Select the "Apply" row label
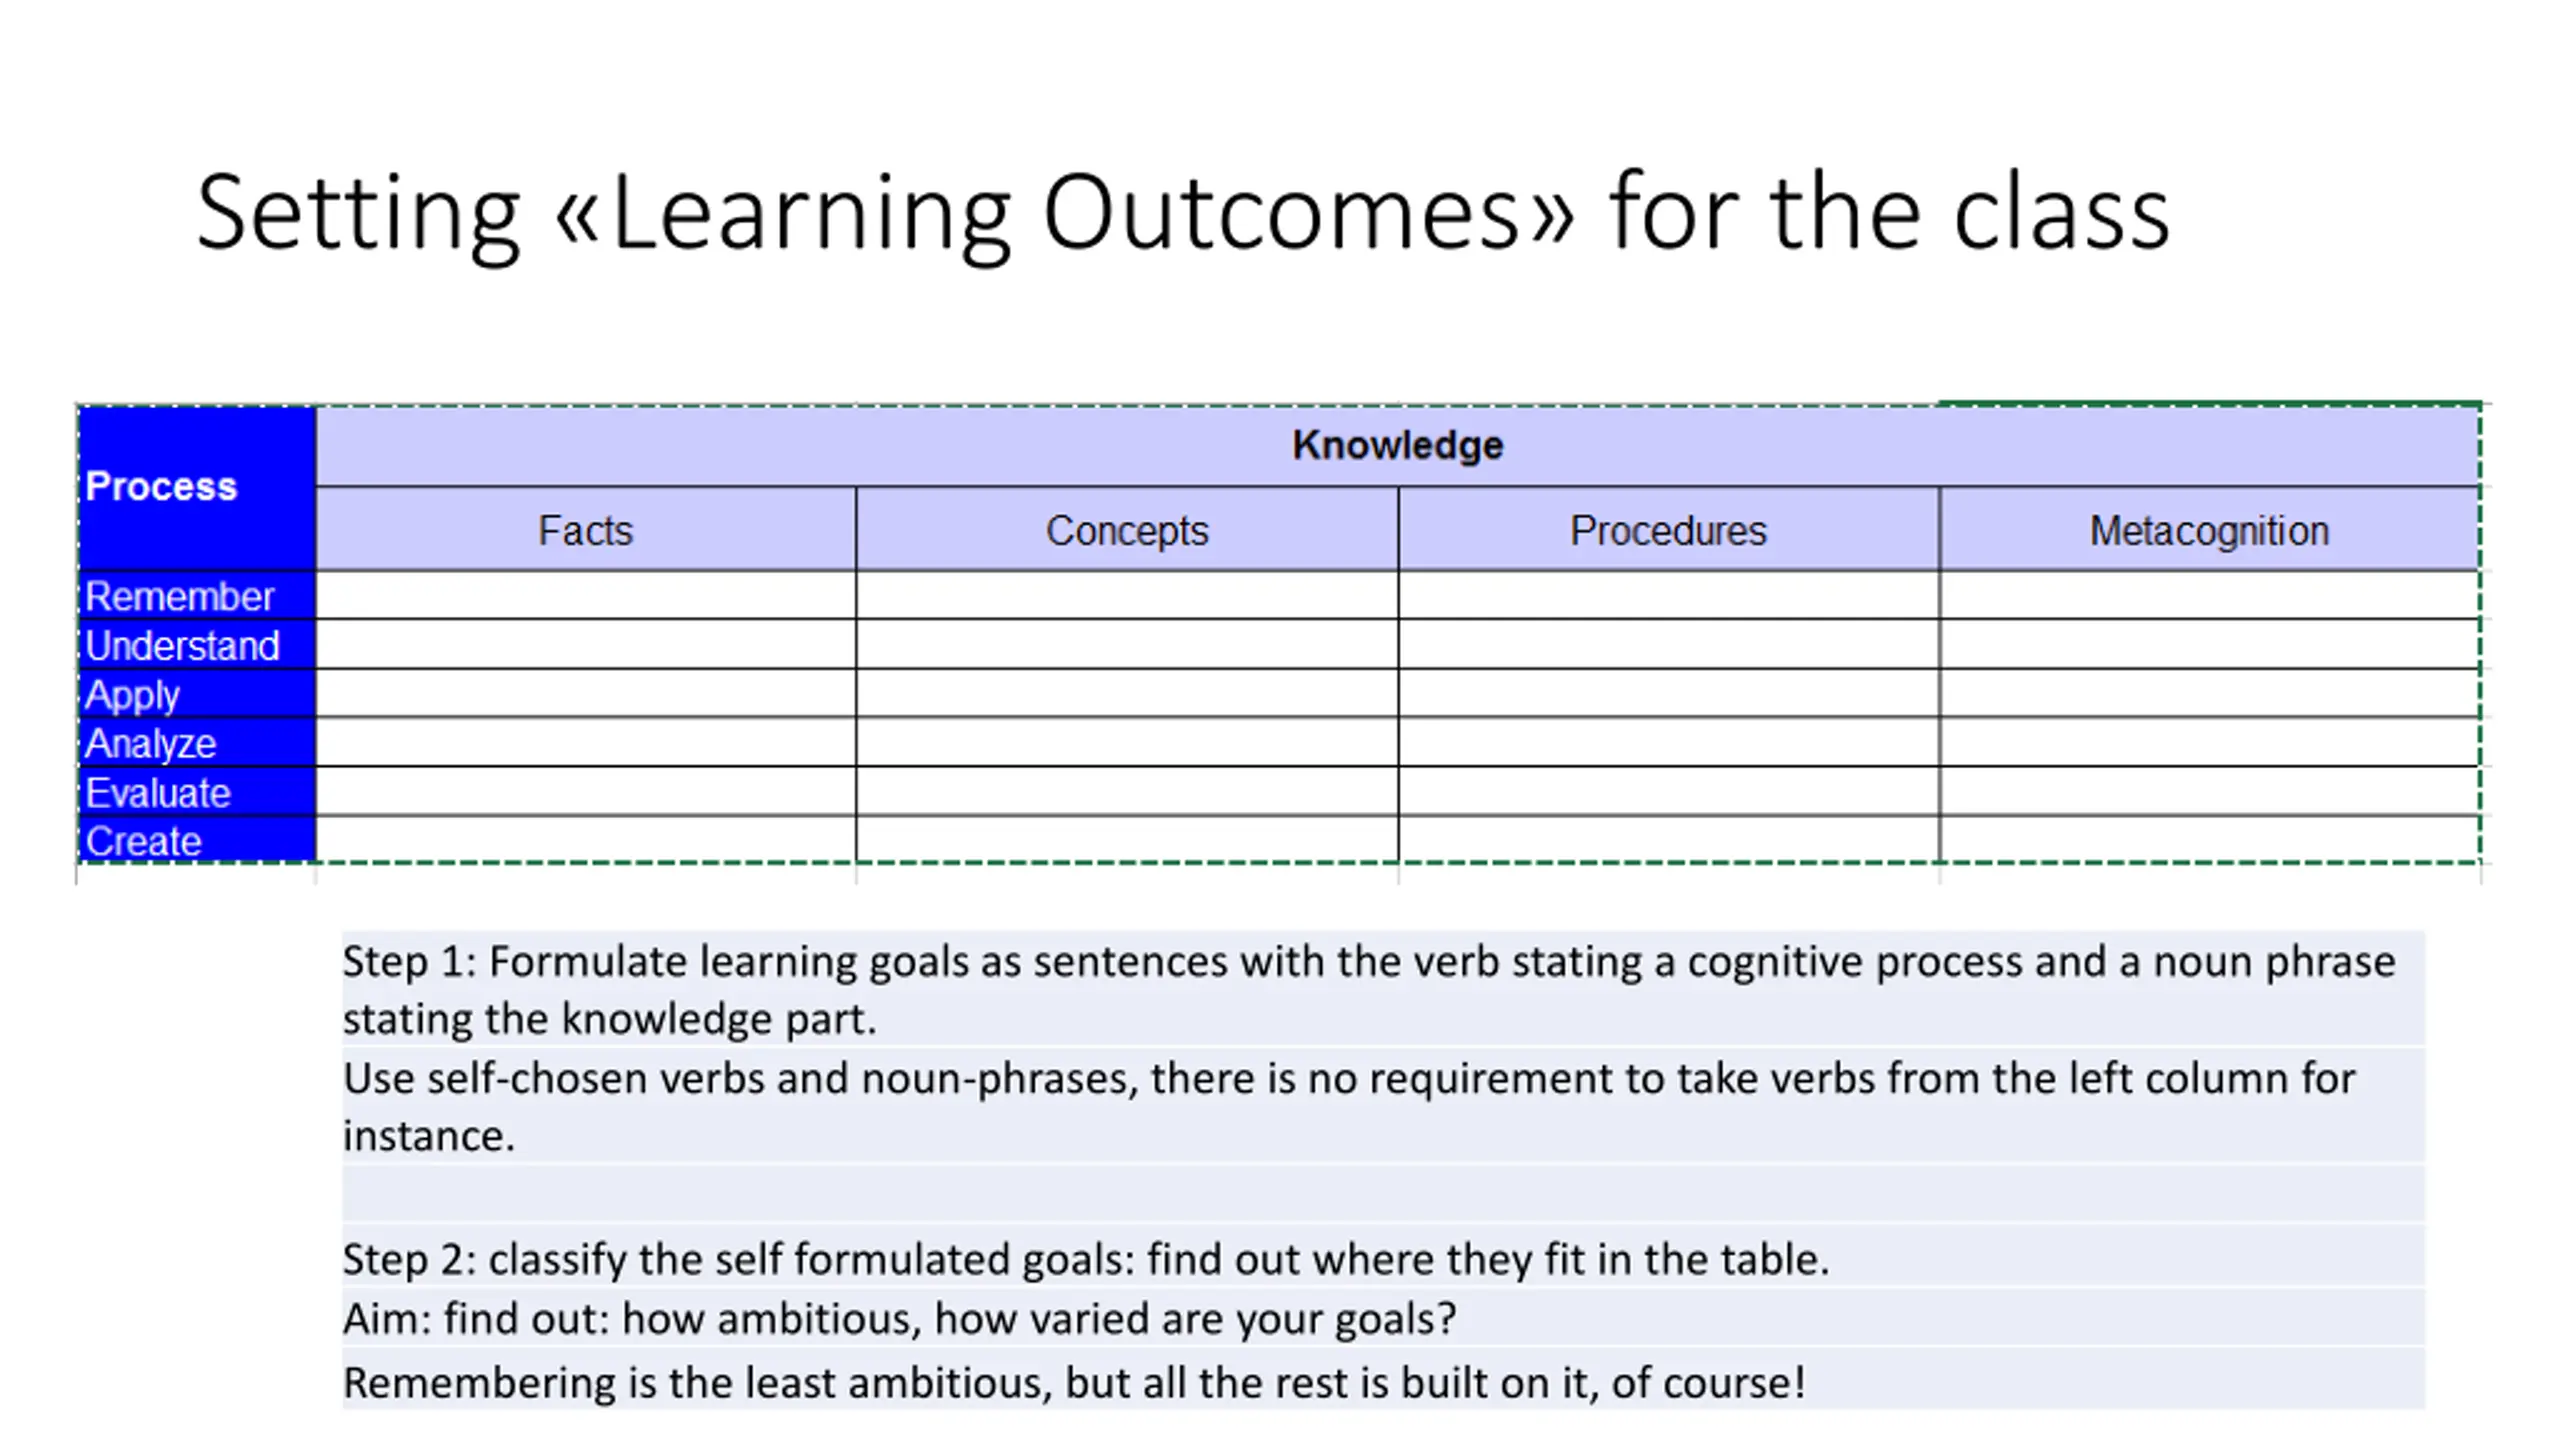The image size is (2560, 1440). tap(132, 695)
